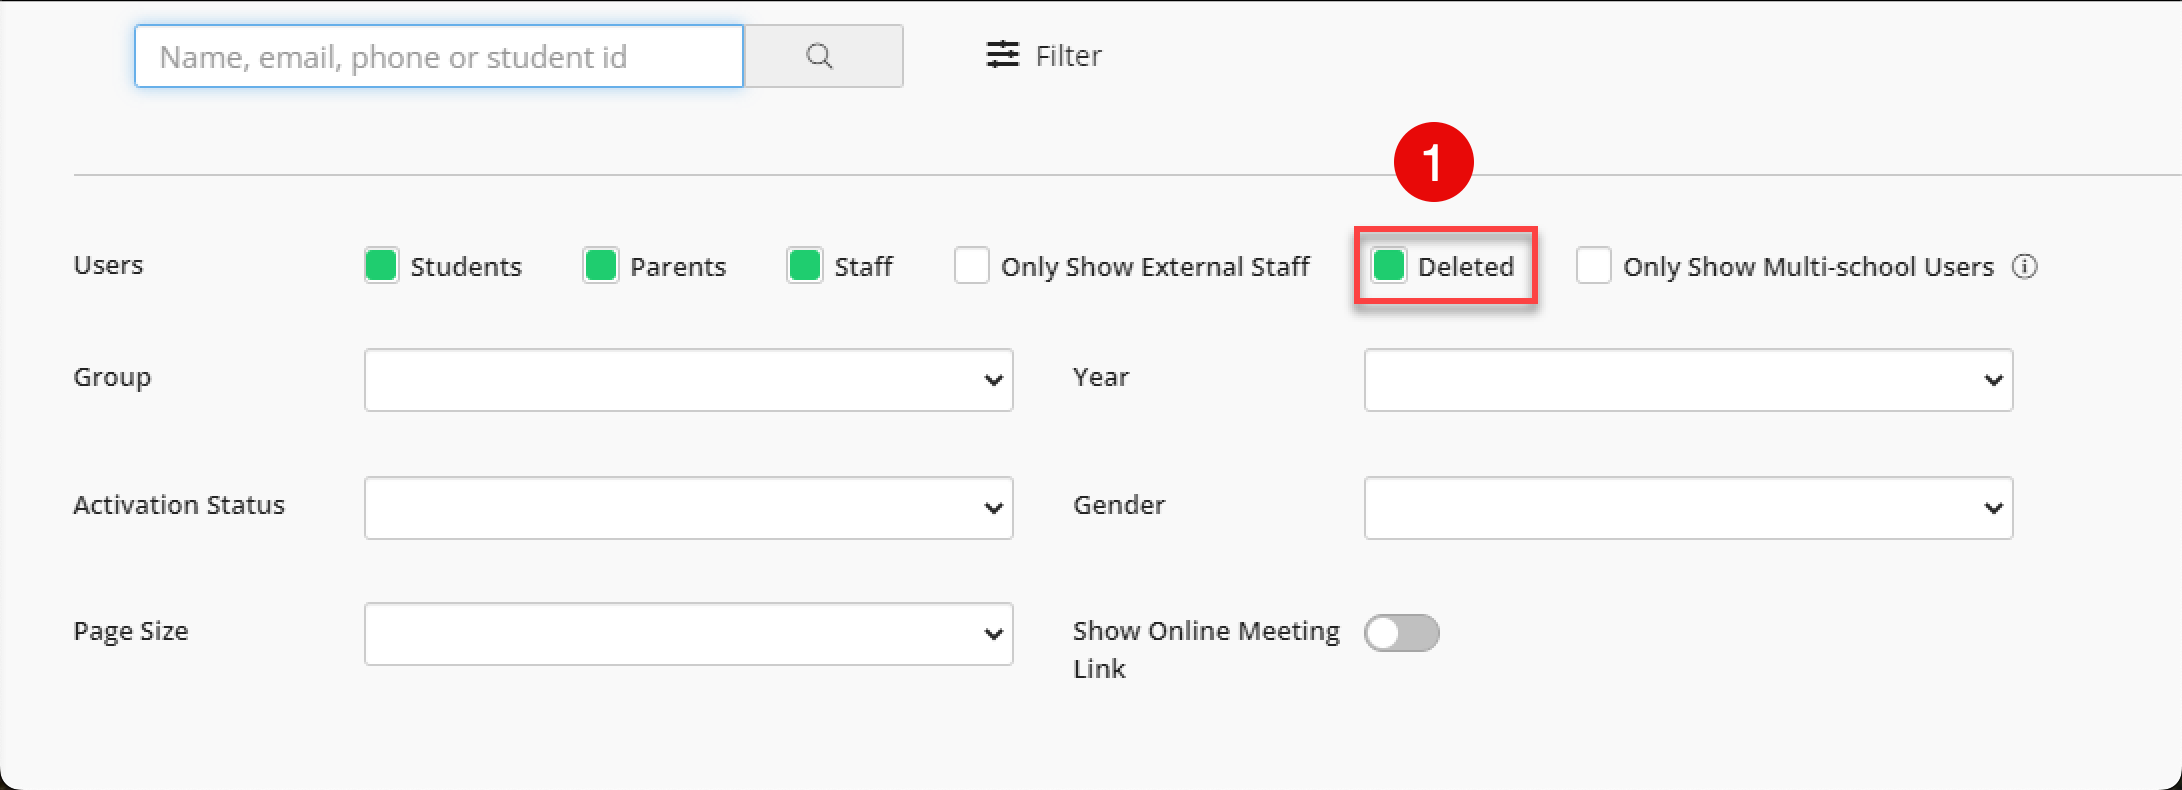Check Only Show Multi-school Users box
Screen dimensions: 2182x790
1593,266
